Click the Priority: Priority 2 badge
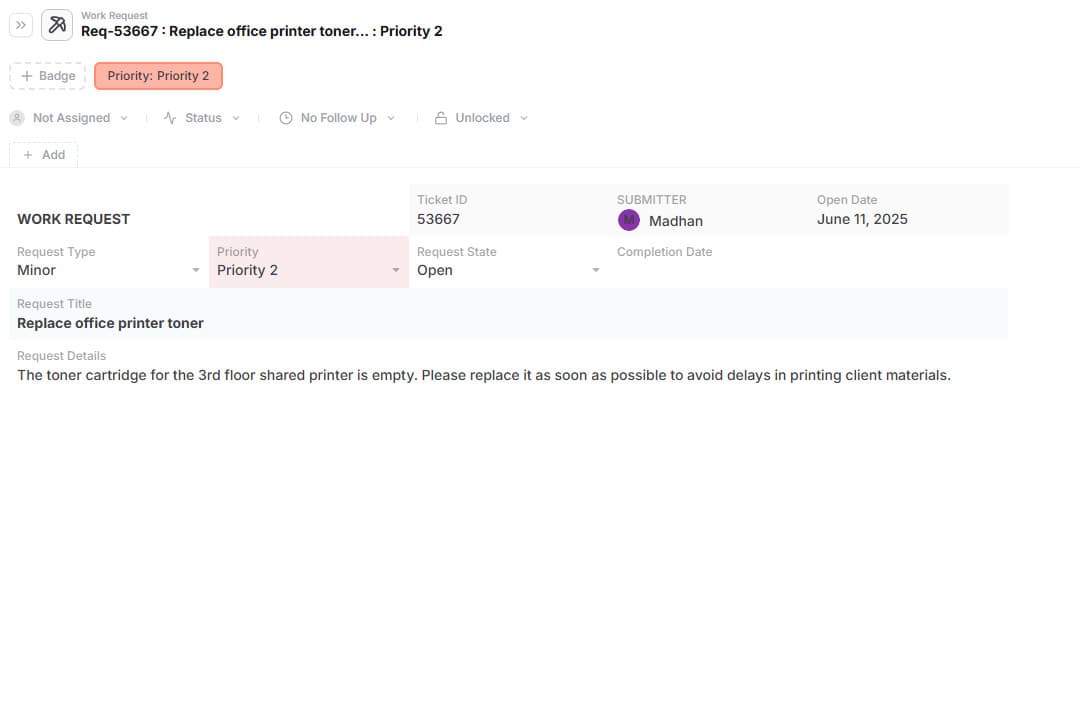1080x720 pixels. (158, 76)
